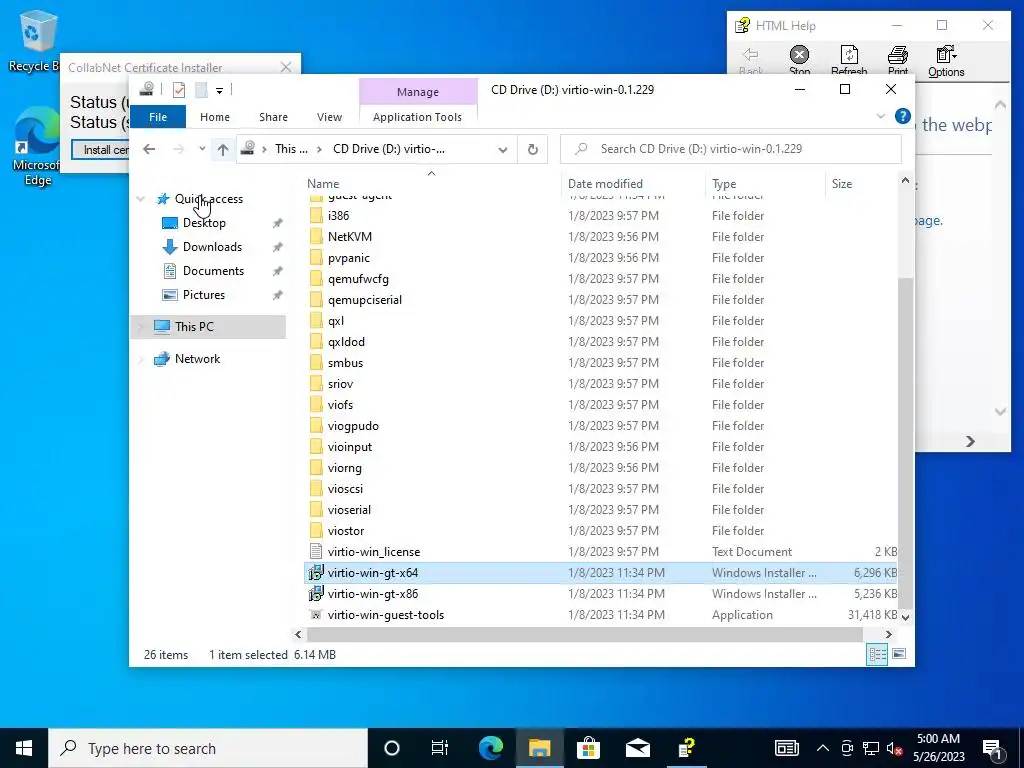Open the File tab
The image size is (1024, 768).
click(x=158, y=117)
